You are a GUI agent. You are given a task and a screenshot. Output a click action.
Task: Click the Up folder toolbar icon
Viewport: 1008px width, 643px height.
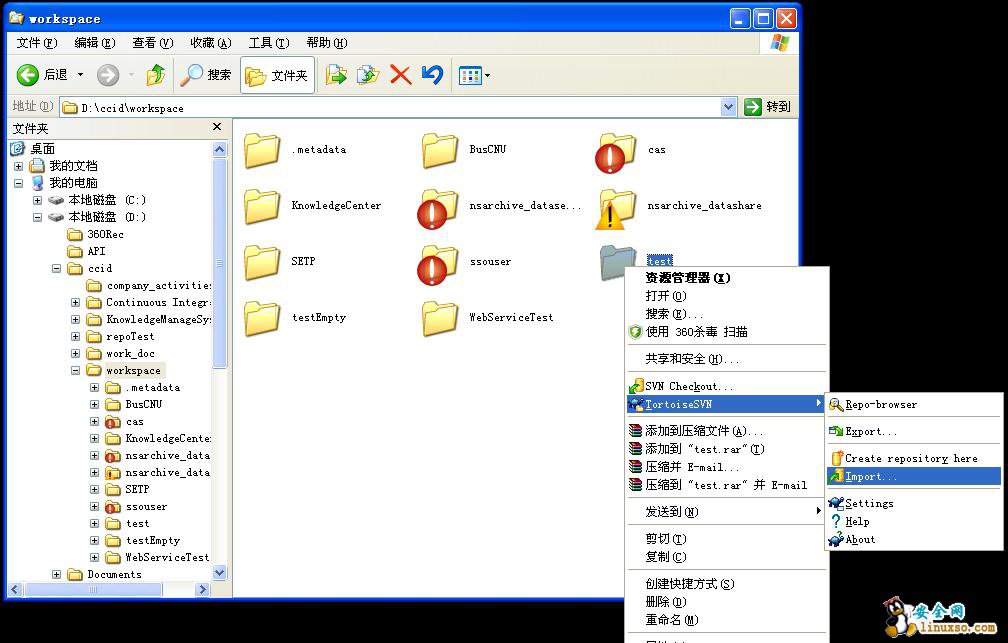point(155,75)
